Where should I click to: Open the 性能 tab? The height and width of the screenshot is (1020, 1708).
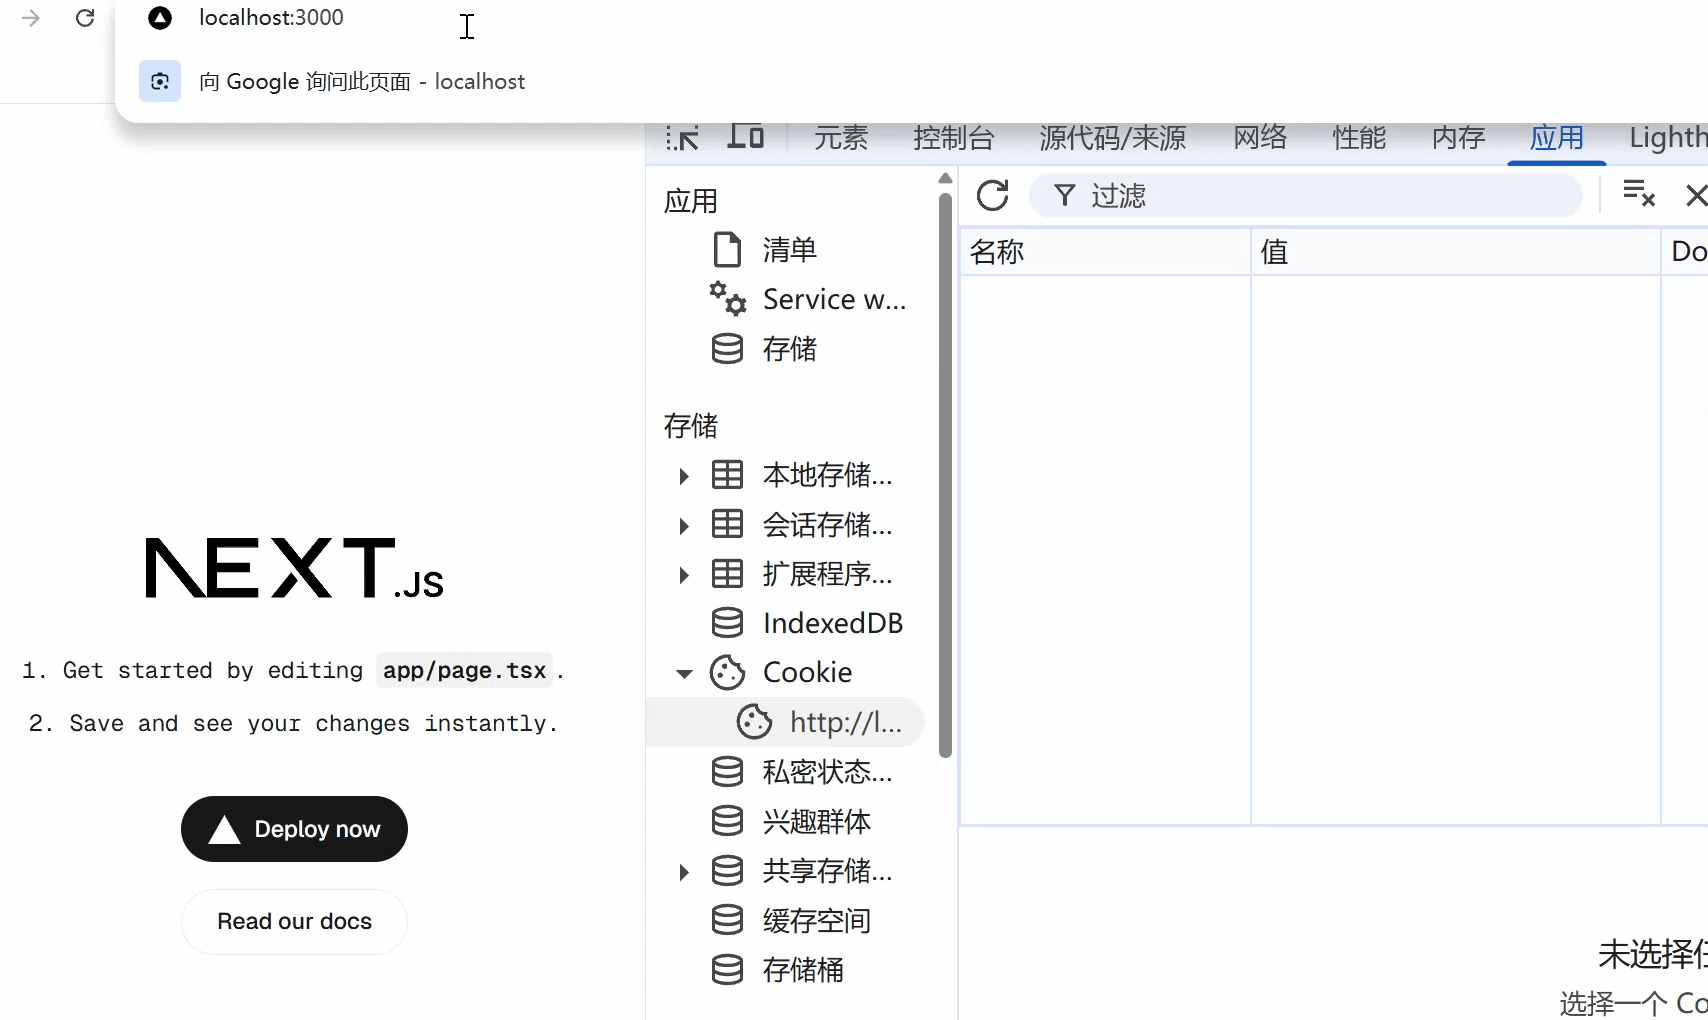click(1359, 138)
